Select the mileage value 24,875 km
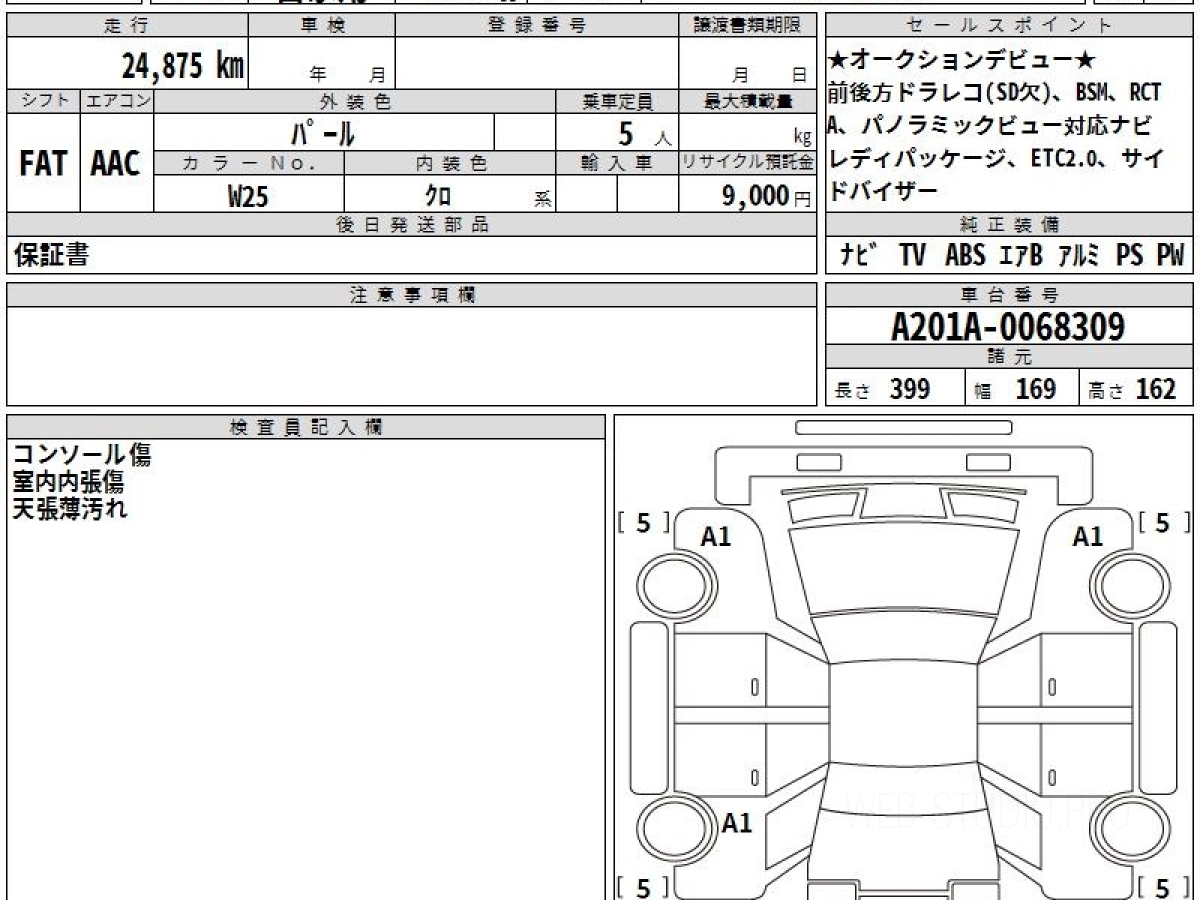The height and width of the screenshot is (900, 1200). pyautogui.click(x=183, y=66)
